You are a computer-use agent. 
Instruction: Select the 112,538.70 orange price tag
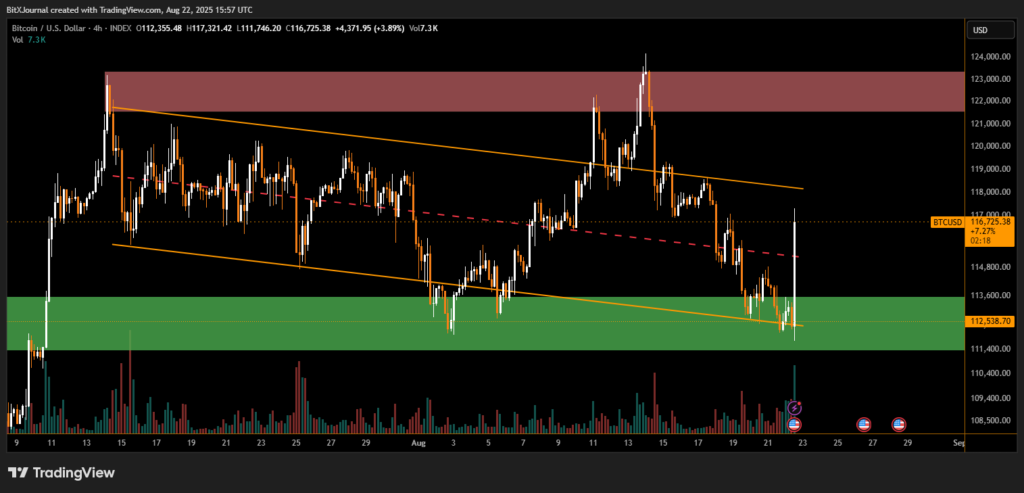click(988, 321)
